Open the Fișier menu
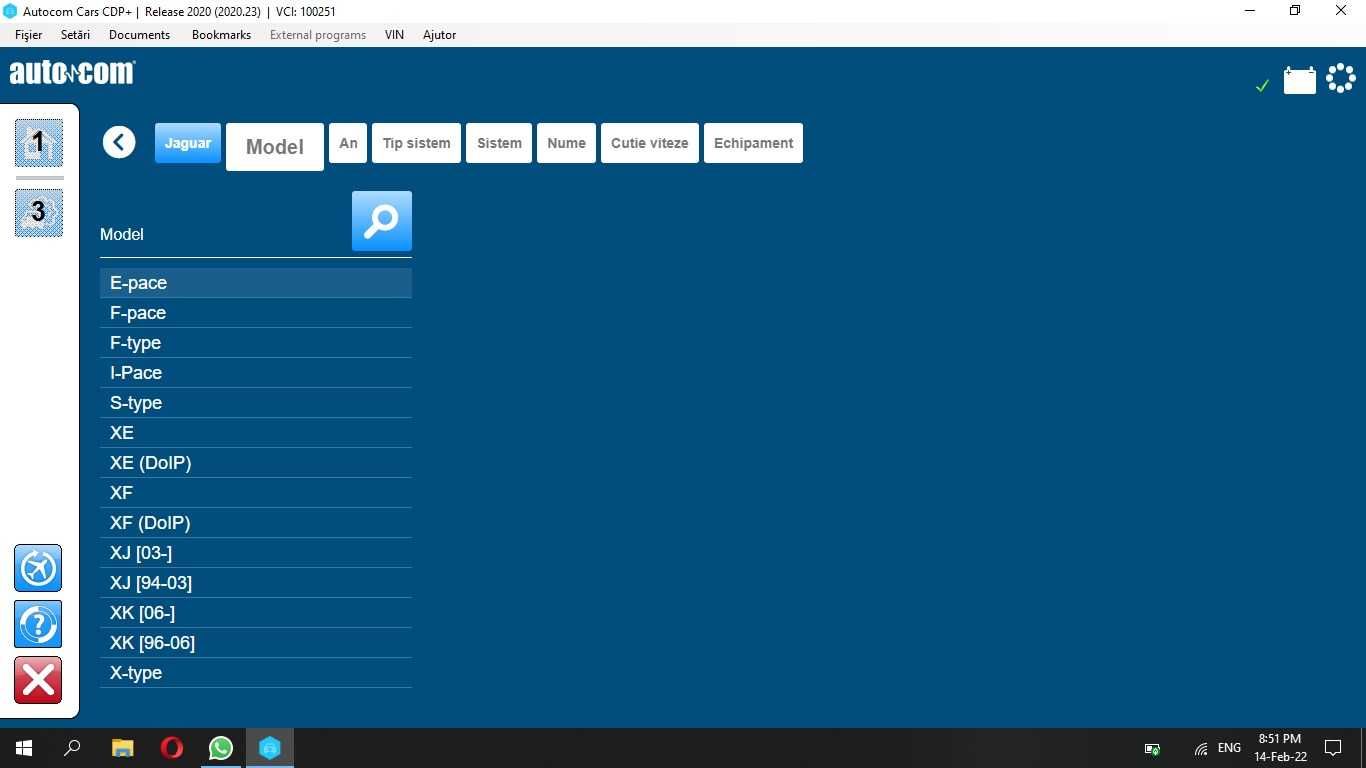 [x=29, y=34]
